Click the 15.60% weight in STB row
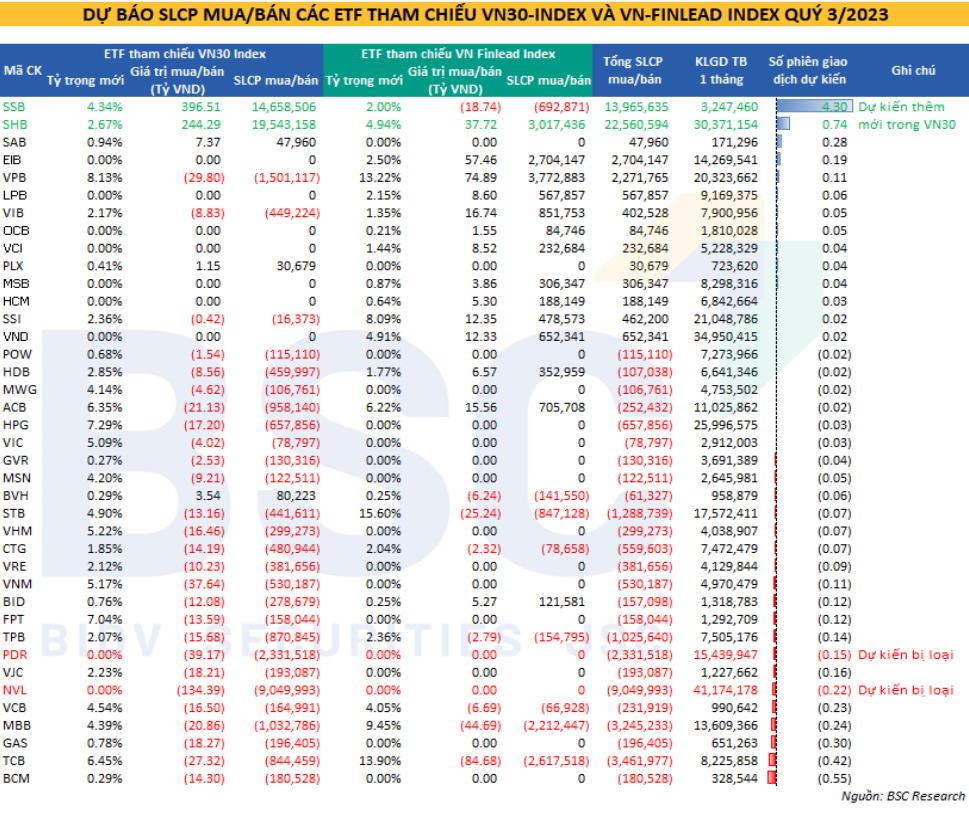 point(380,514)
